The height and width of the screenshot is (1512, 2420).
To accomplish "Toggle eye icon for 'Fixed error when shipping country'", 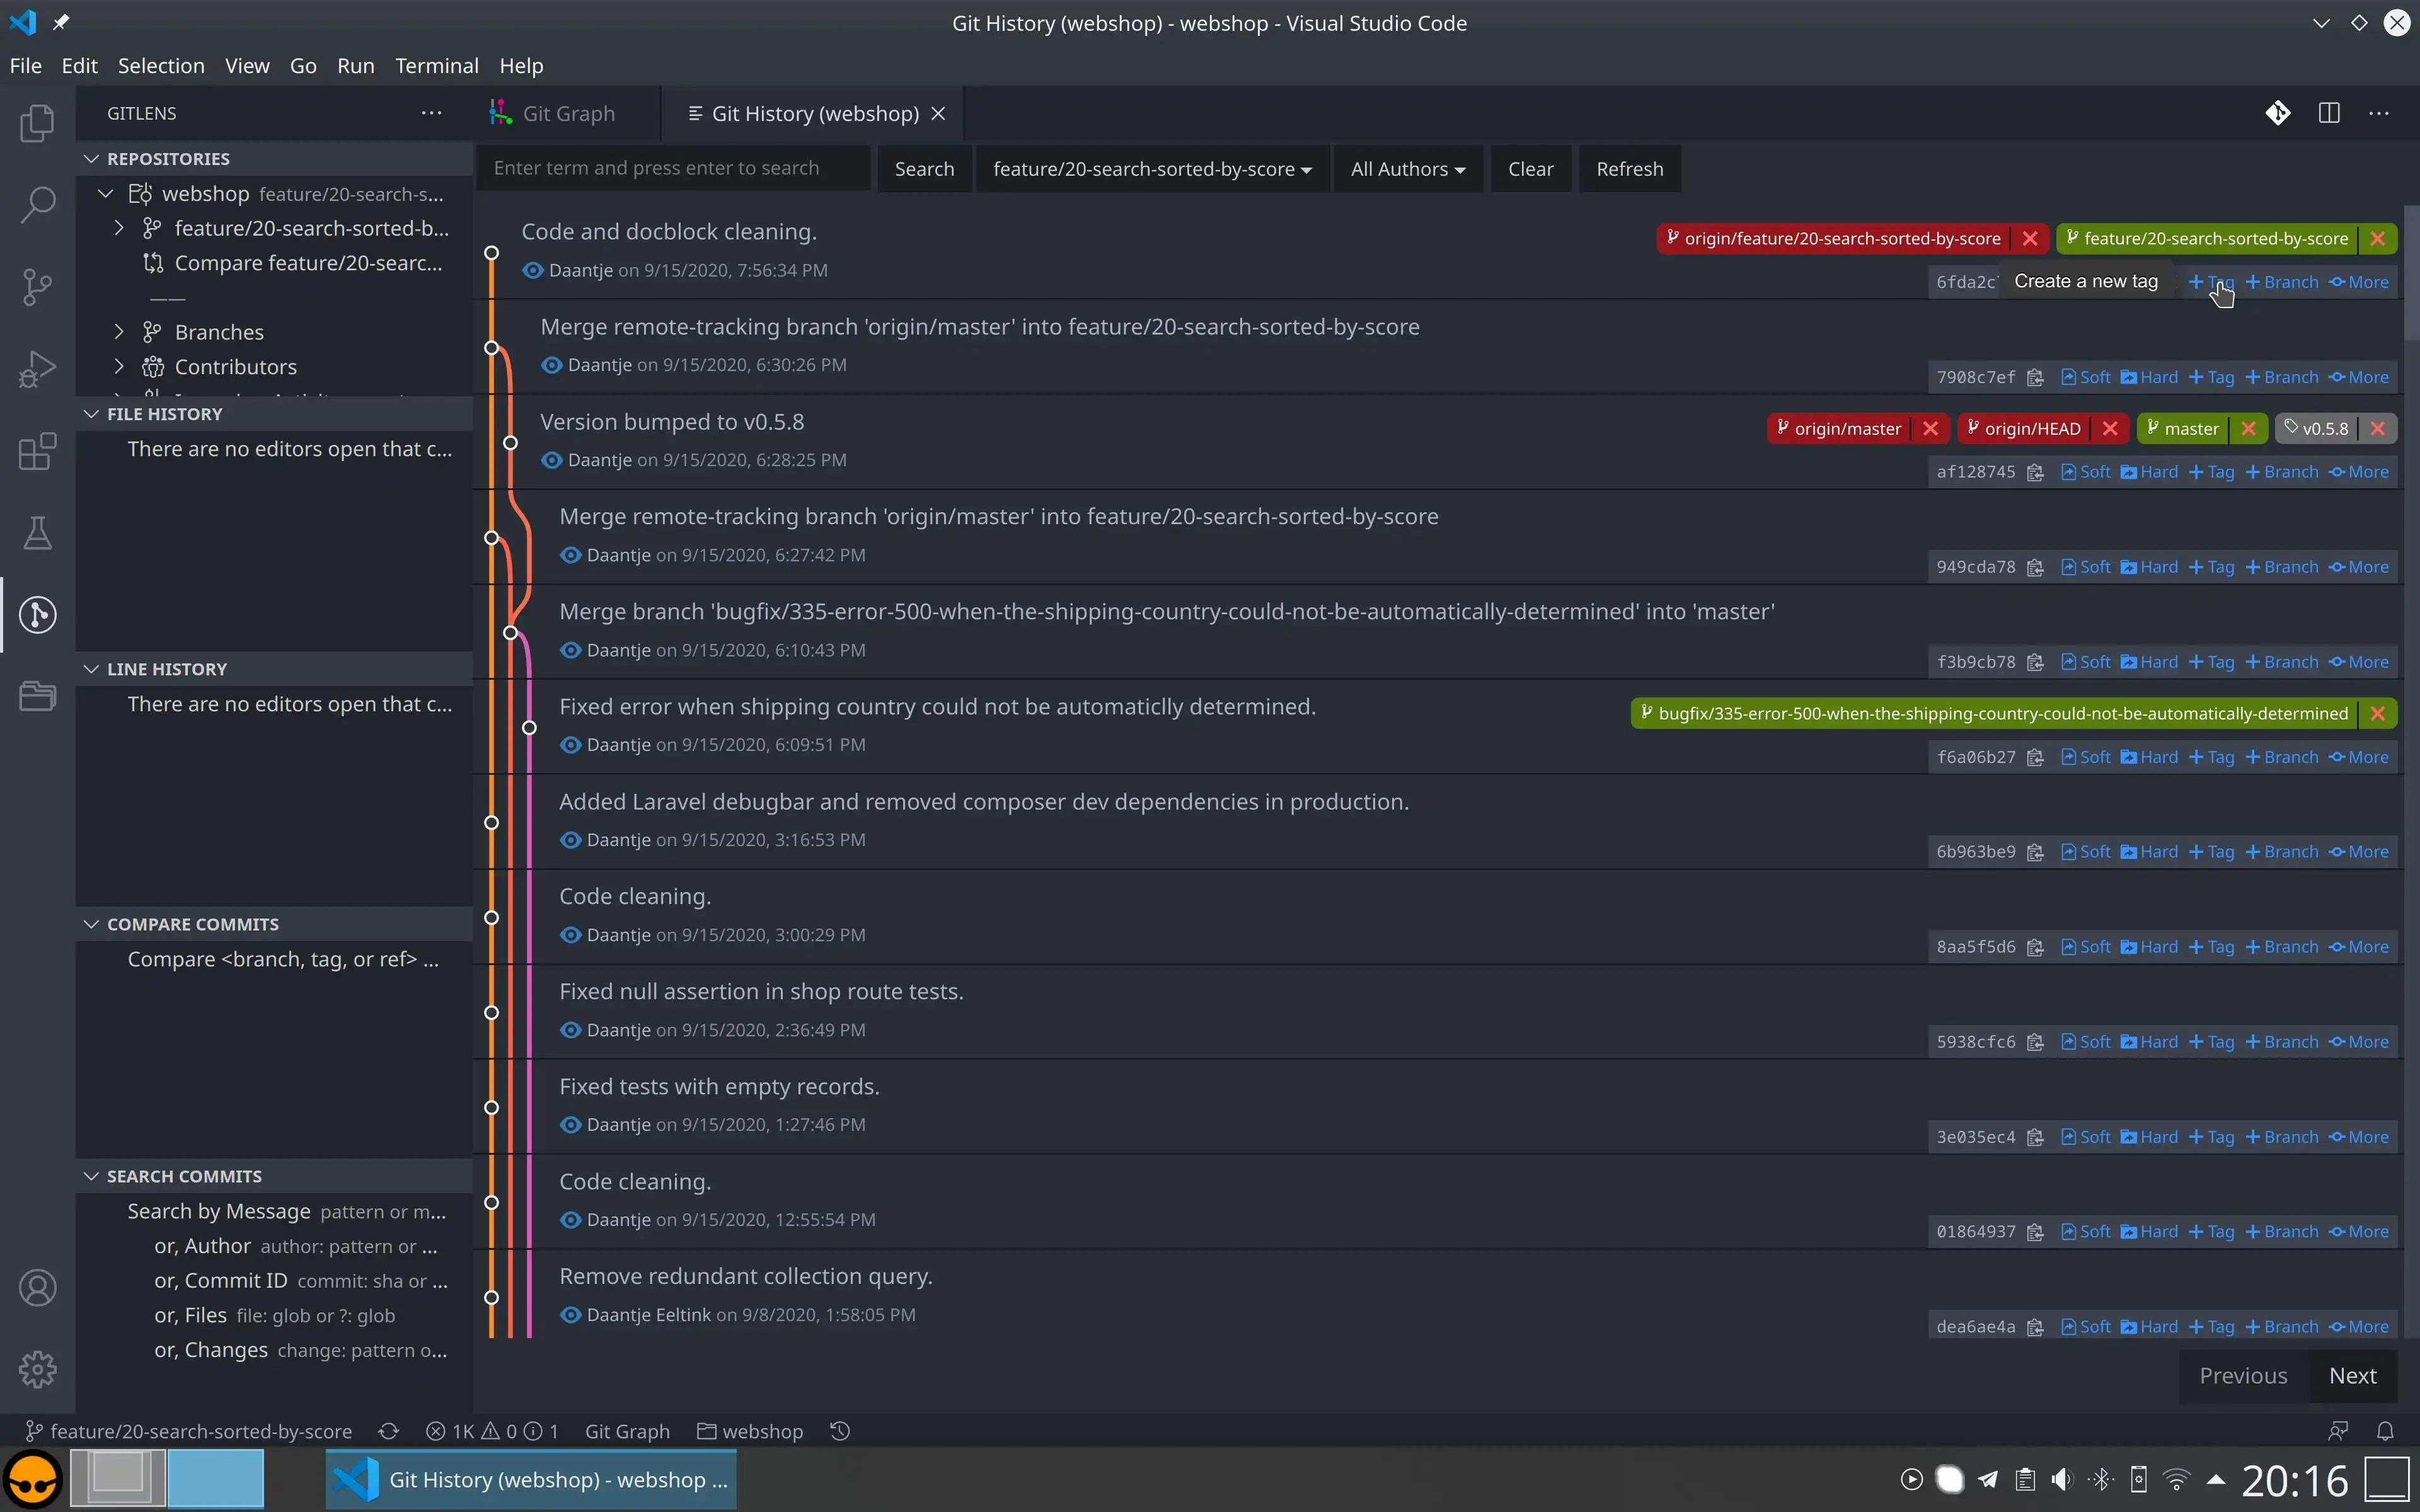I will (570, 745).
